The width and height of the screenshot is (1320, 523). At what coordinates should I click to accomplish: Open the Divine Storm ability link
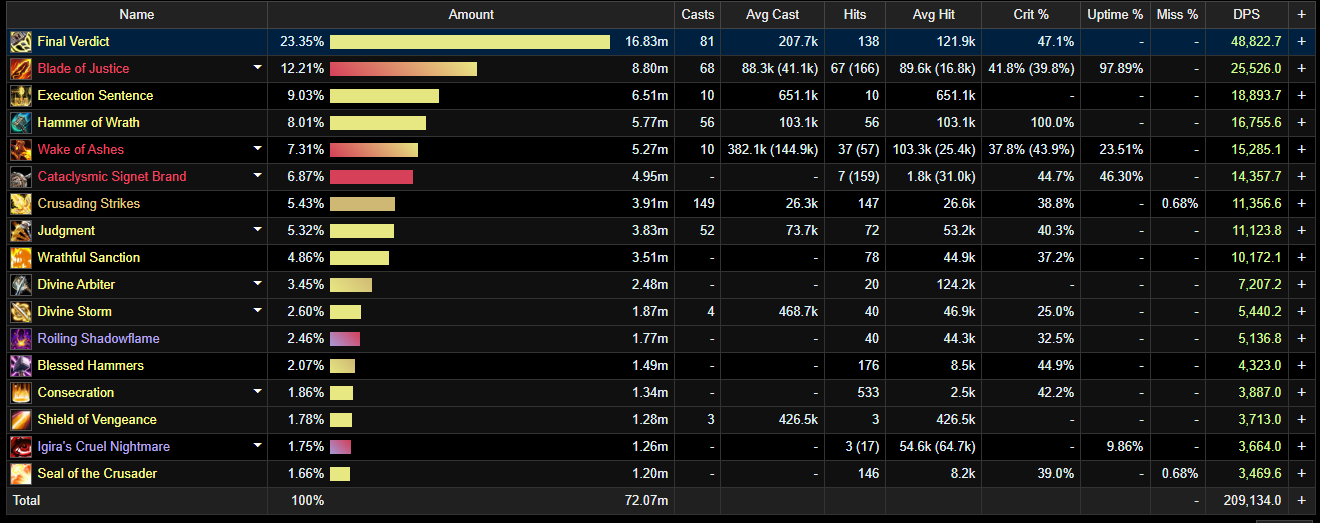click(x=74, y=312)
